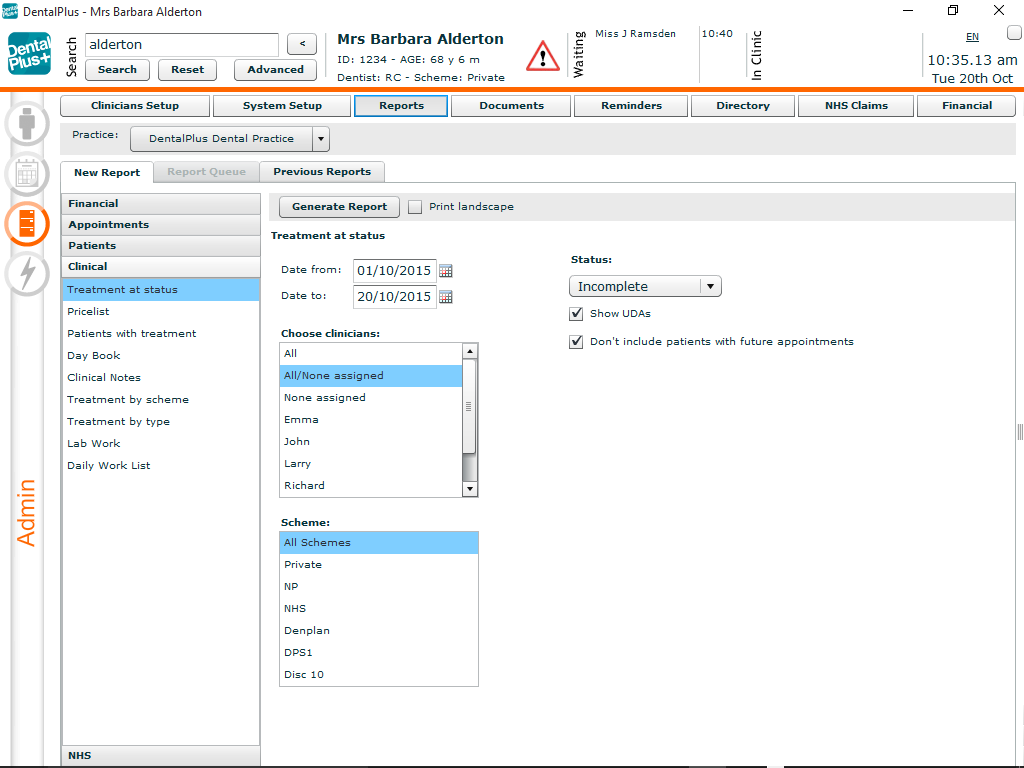The image size is (1024, 768).
Task: Select Treatment by type report
Action: point(161,422)
